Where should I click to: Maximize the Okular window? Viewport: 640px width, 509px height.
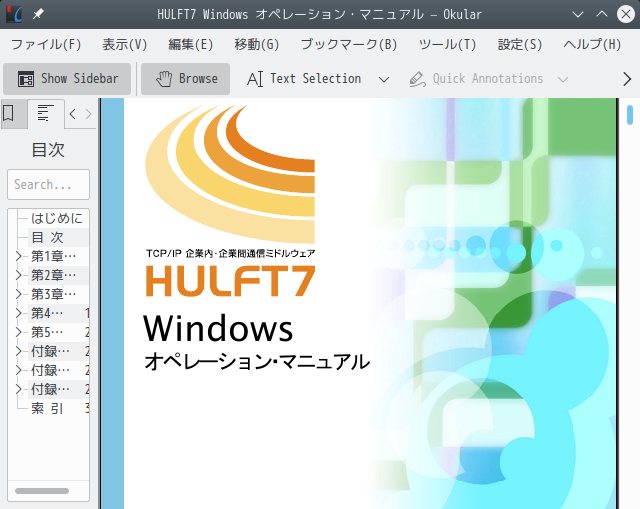[602, 15]
